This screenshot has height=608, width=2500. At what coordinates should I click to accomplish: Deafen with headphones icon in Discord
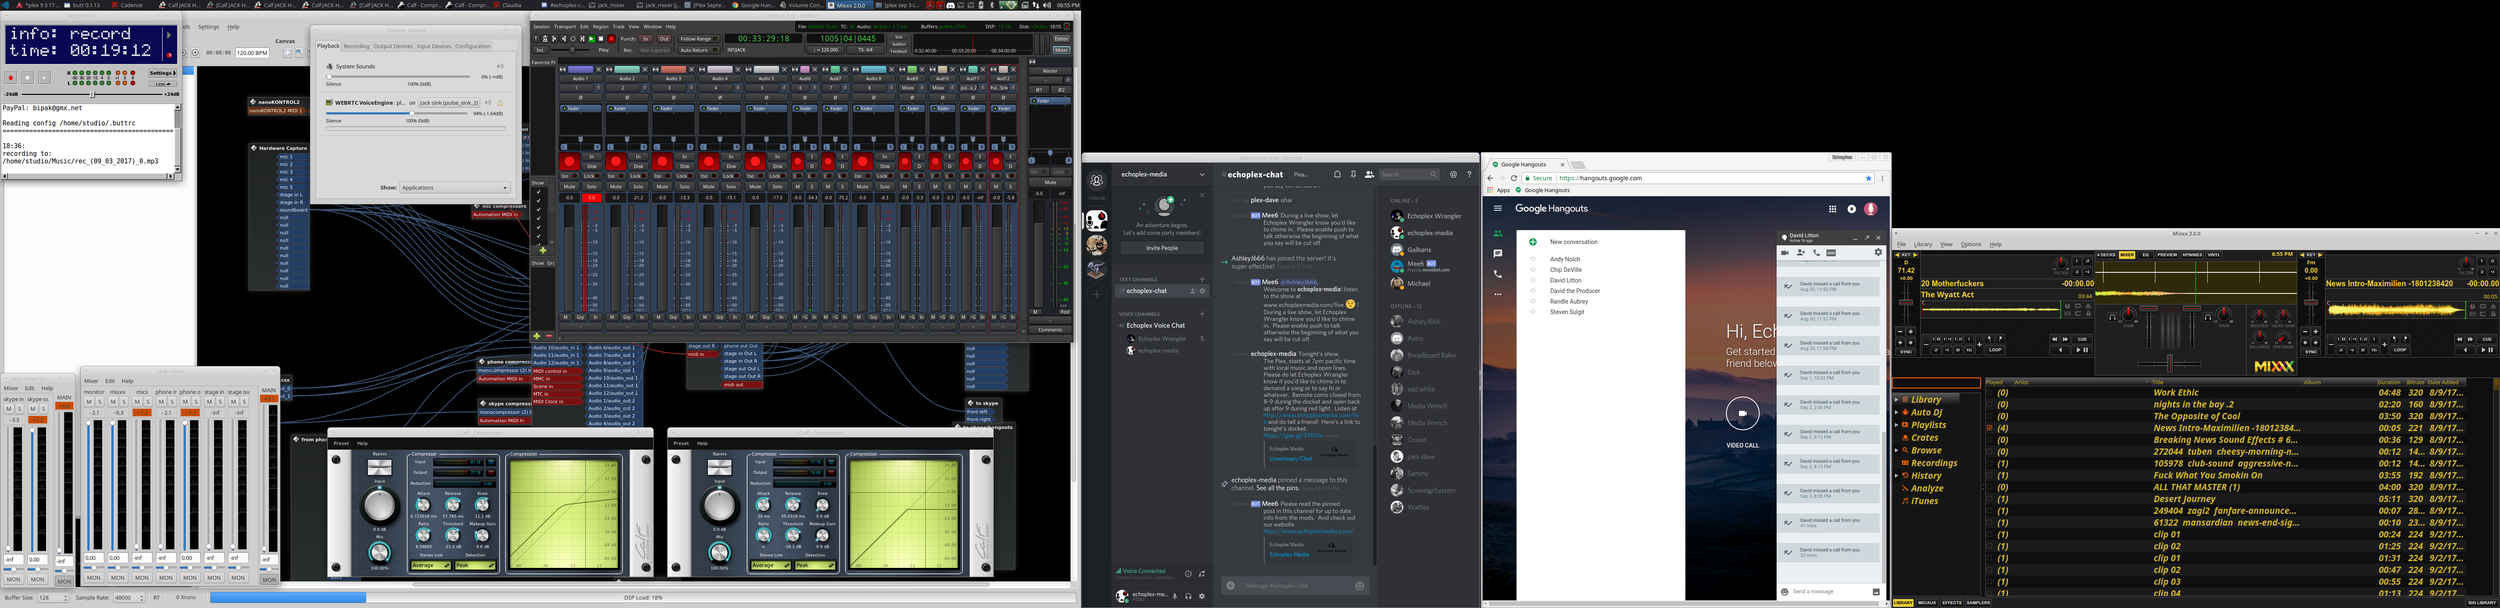click(1188, 596)
